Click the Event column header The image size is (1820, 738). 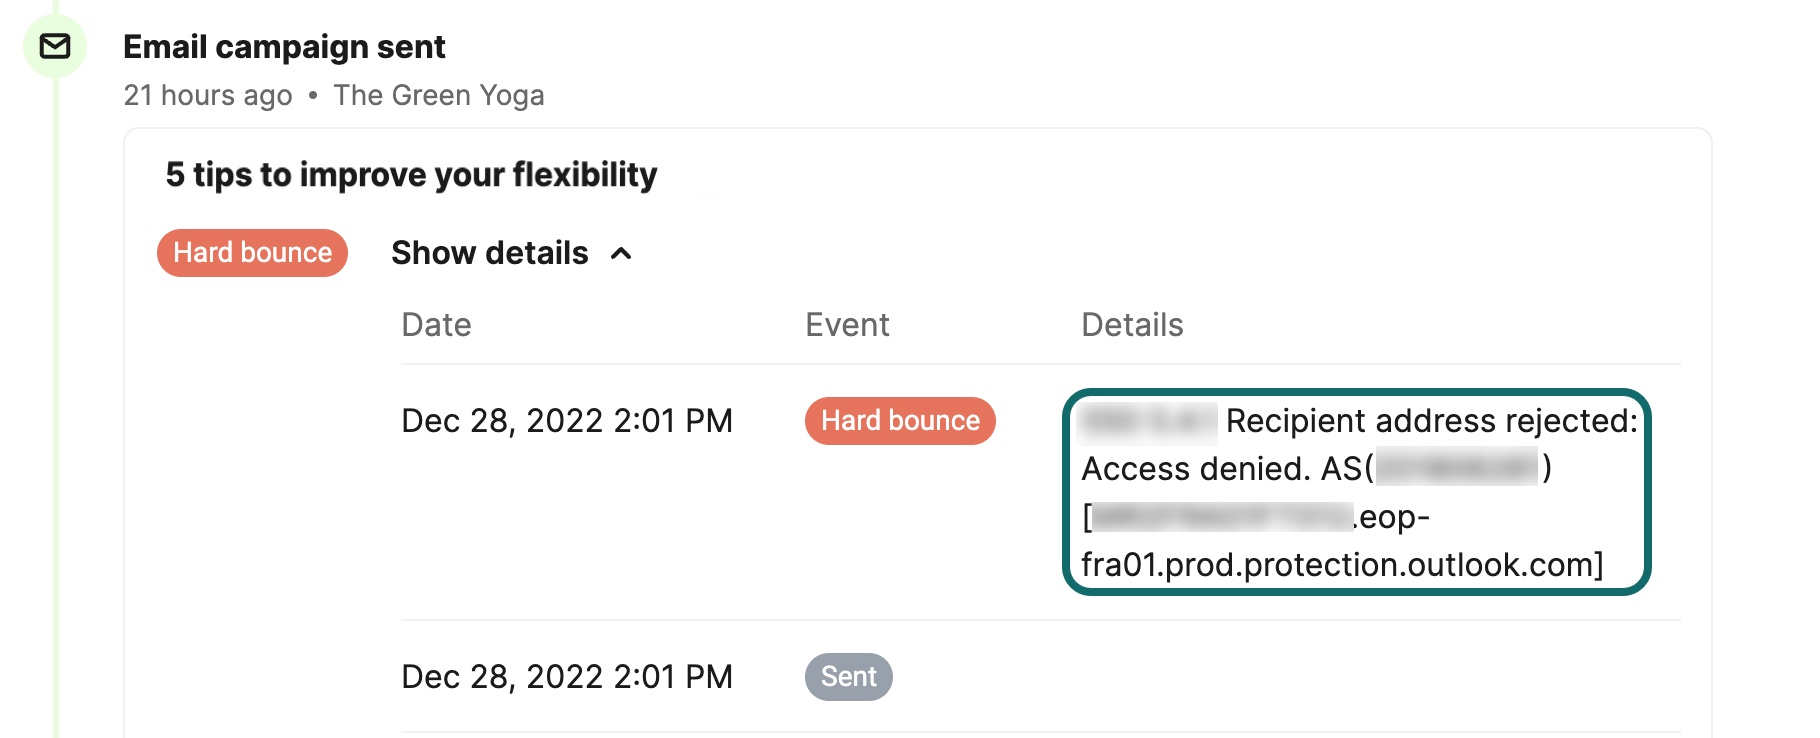click(847, 325)
